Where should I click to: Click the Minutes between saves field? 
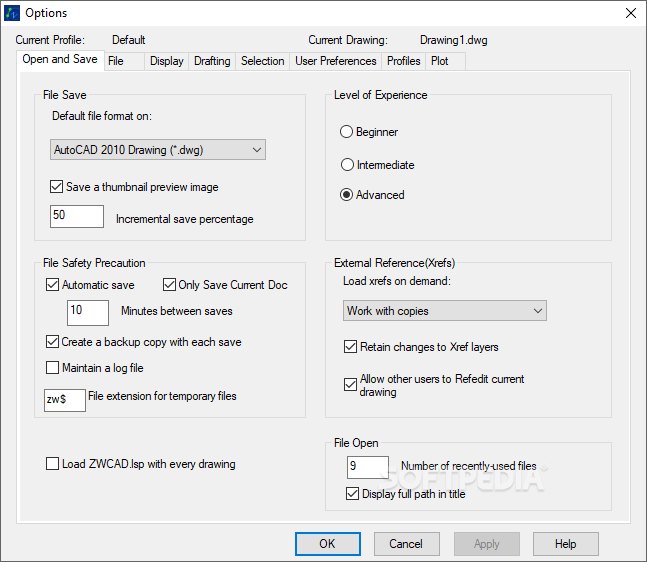[88, 312]
